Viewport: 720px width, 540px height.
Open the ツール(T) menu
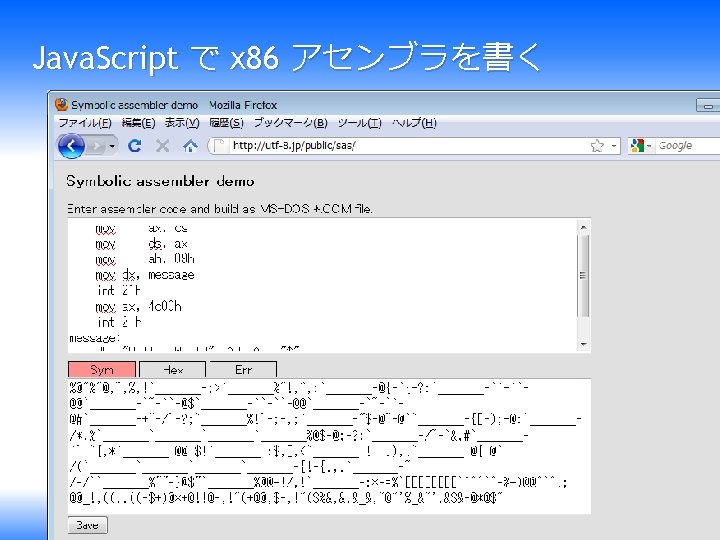[x=360, y=123]
